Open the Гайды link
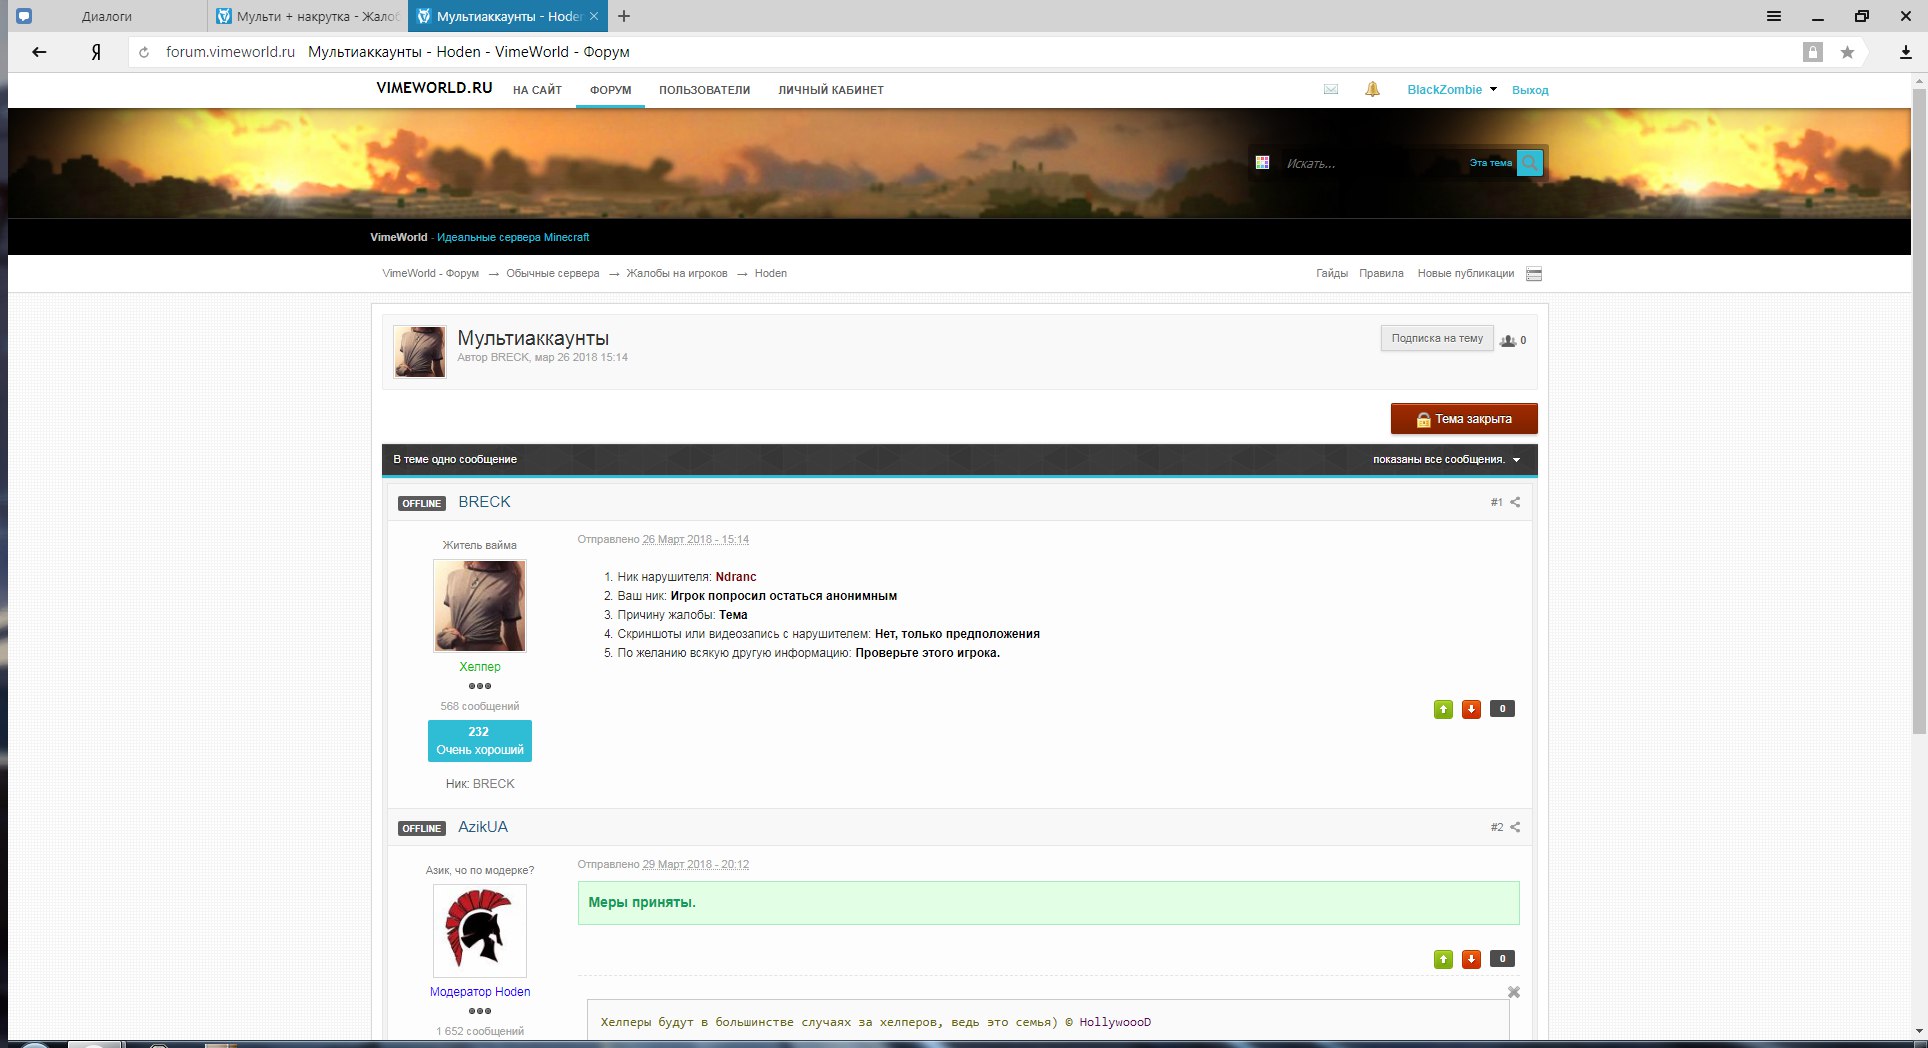Screen dimensions: 1928x1048 [x=1332, y=273]
